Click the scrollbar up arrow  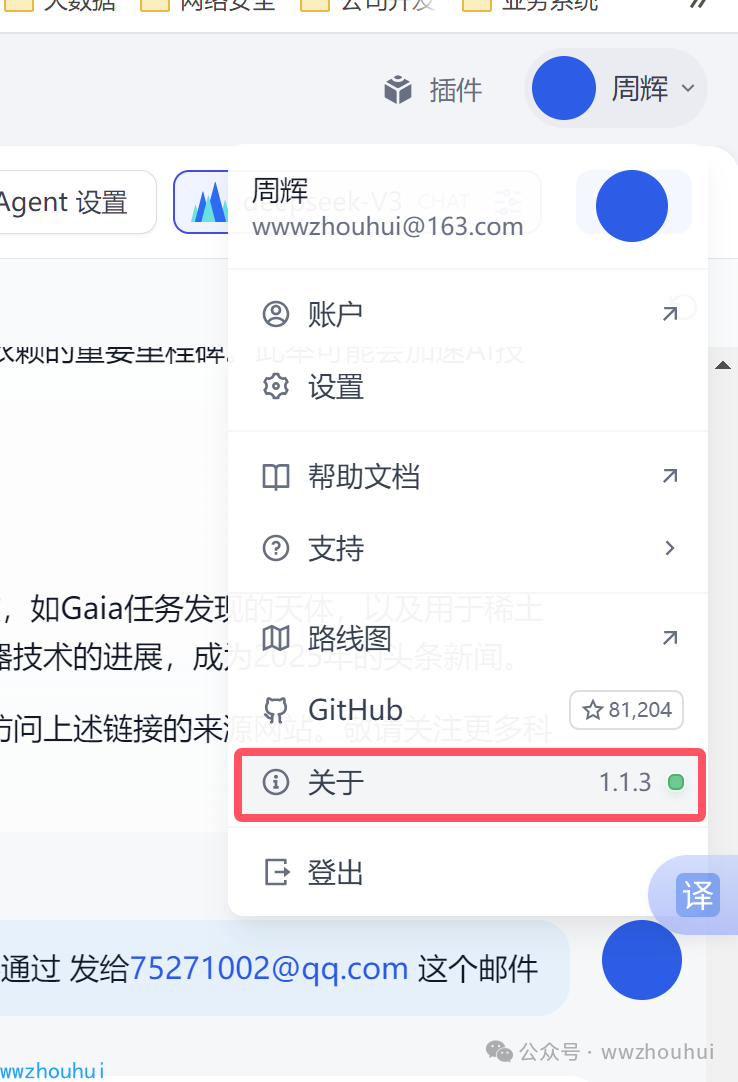[x=723, y=366]
